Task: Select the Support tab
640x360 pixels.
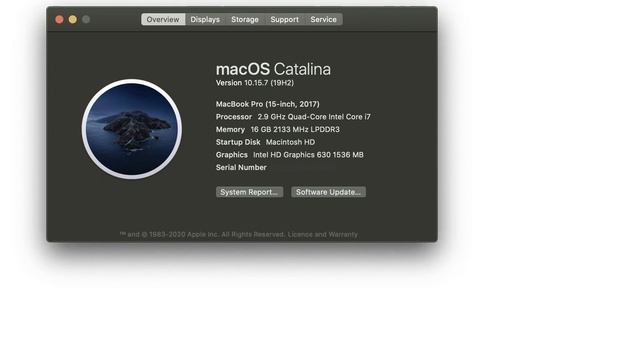Action: pos(284,19)
